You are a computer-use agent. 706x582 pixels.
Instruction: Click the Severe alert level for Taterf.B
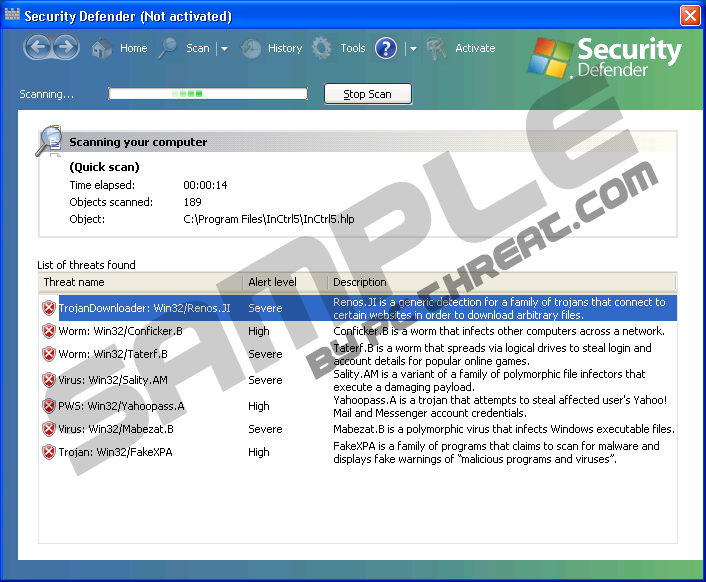pos(265,354)
